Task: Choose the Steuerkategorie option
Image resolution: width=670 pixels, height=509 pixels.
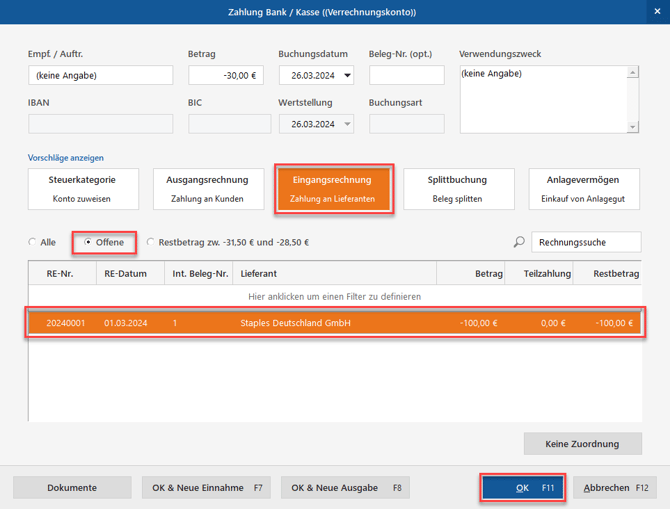Action: click(82, 189)
